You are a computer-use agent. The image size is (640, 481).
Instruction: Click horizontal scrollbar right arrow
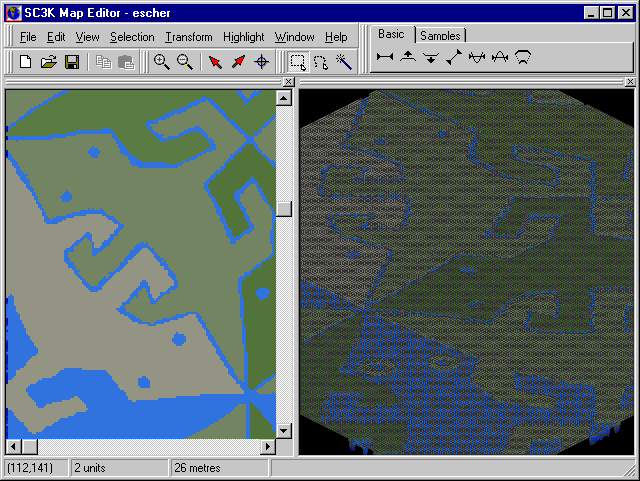point(268,447)
